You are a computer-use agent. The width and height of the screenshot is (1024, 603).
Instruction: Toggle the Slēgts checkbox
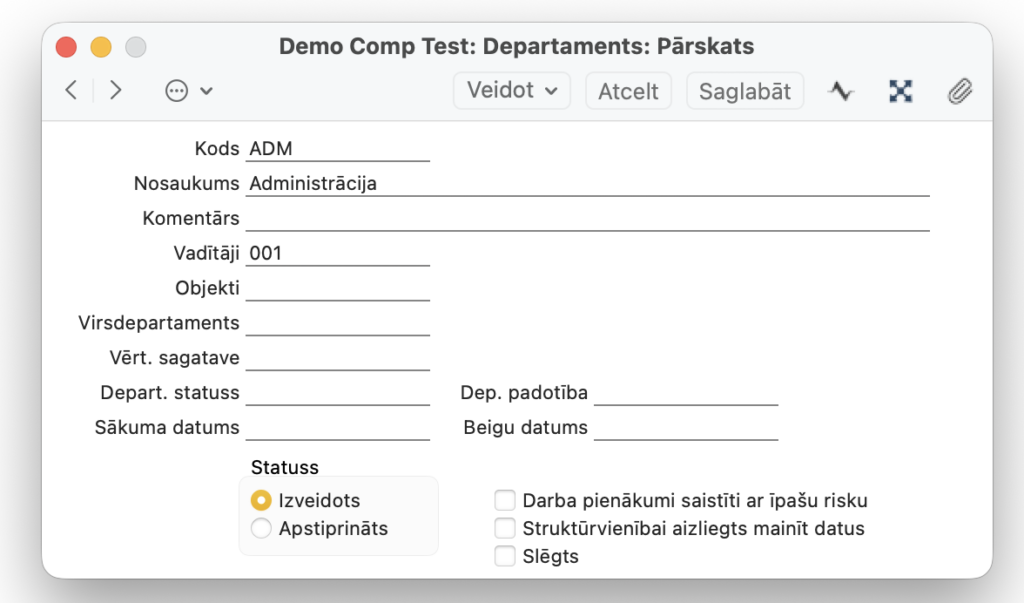(505, 556)
